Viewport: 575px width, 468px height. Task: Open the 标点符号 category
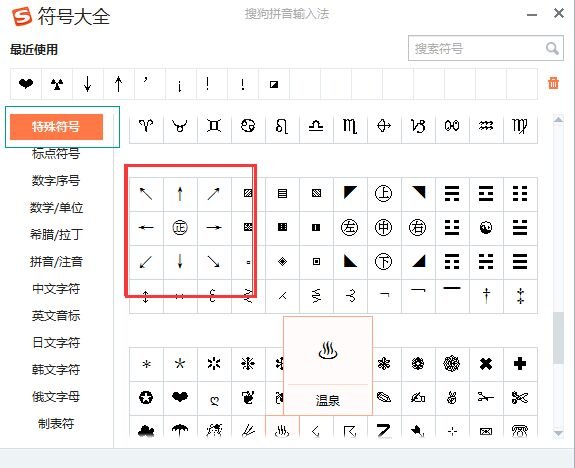pos(56,154)
